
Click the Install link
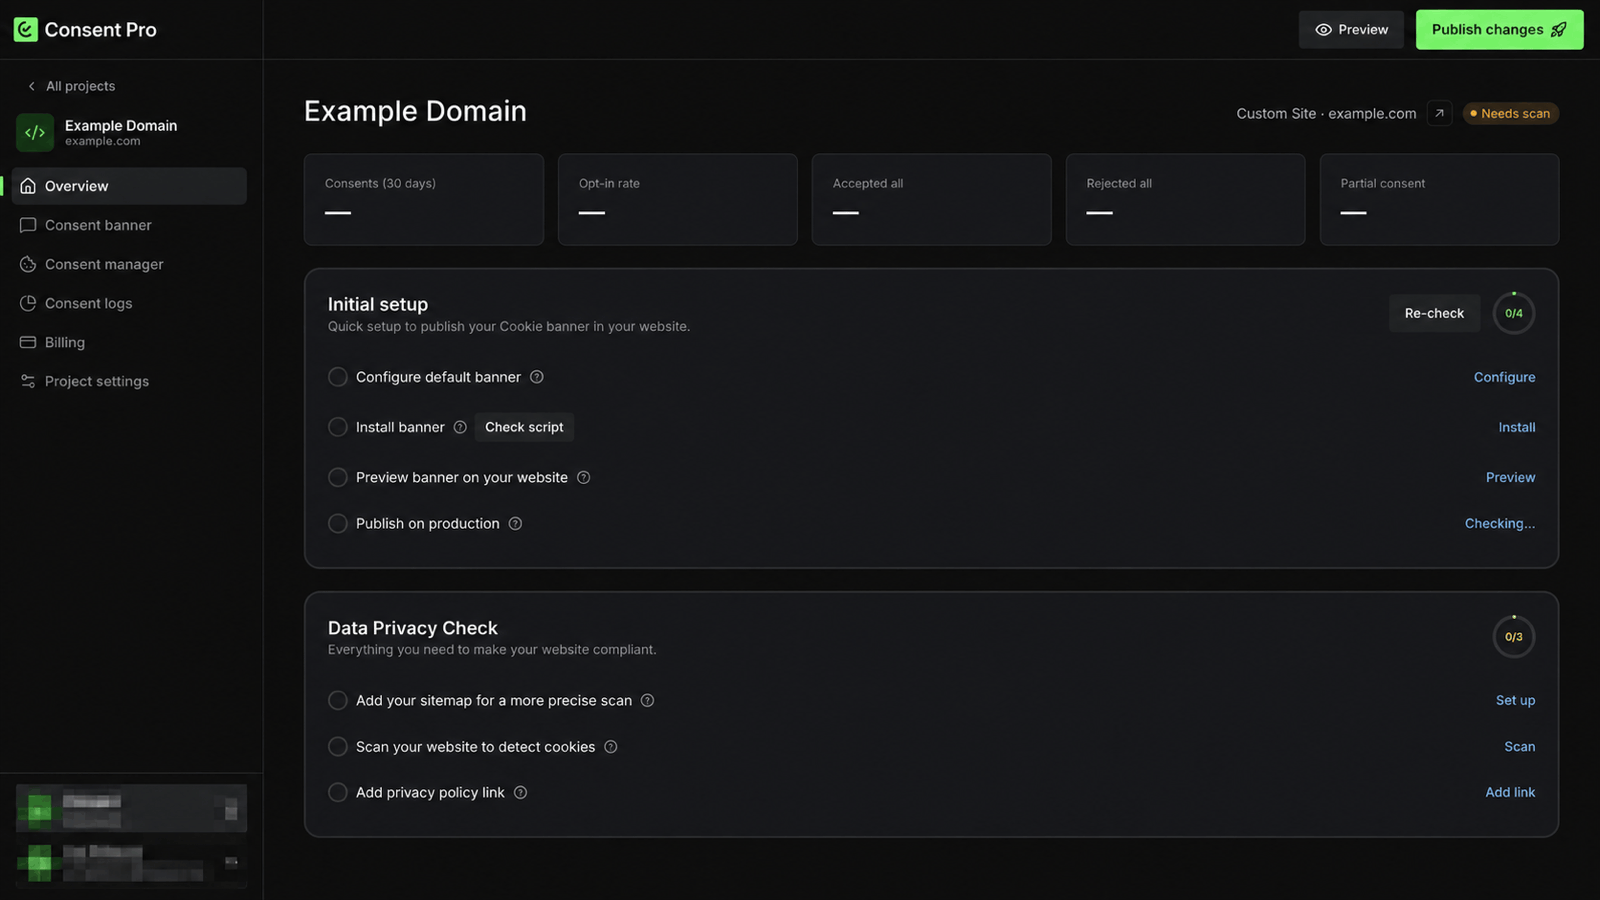1517,427
